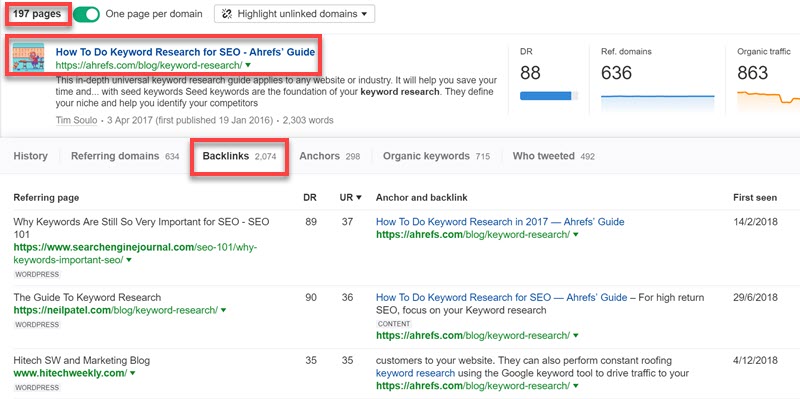Open the keyword research anchor in hitechweekly row
800x399 pixels.
pos(415,373)
